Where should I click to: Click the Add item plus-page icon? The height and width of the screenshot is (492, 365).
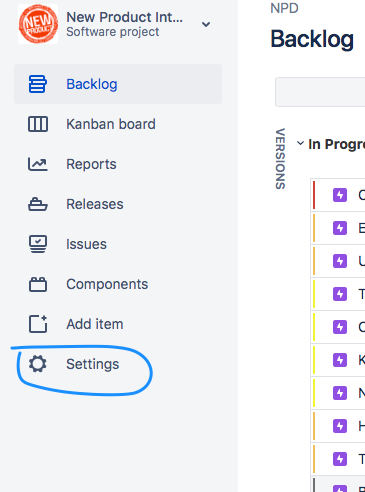click(x=38, y=324)
